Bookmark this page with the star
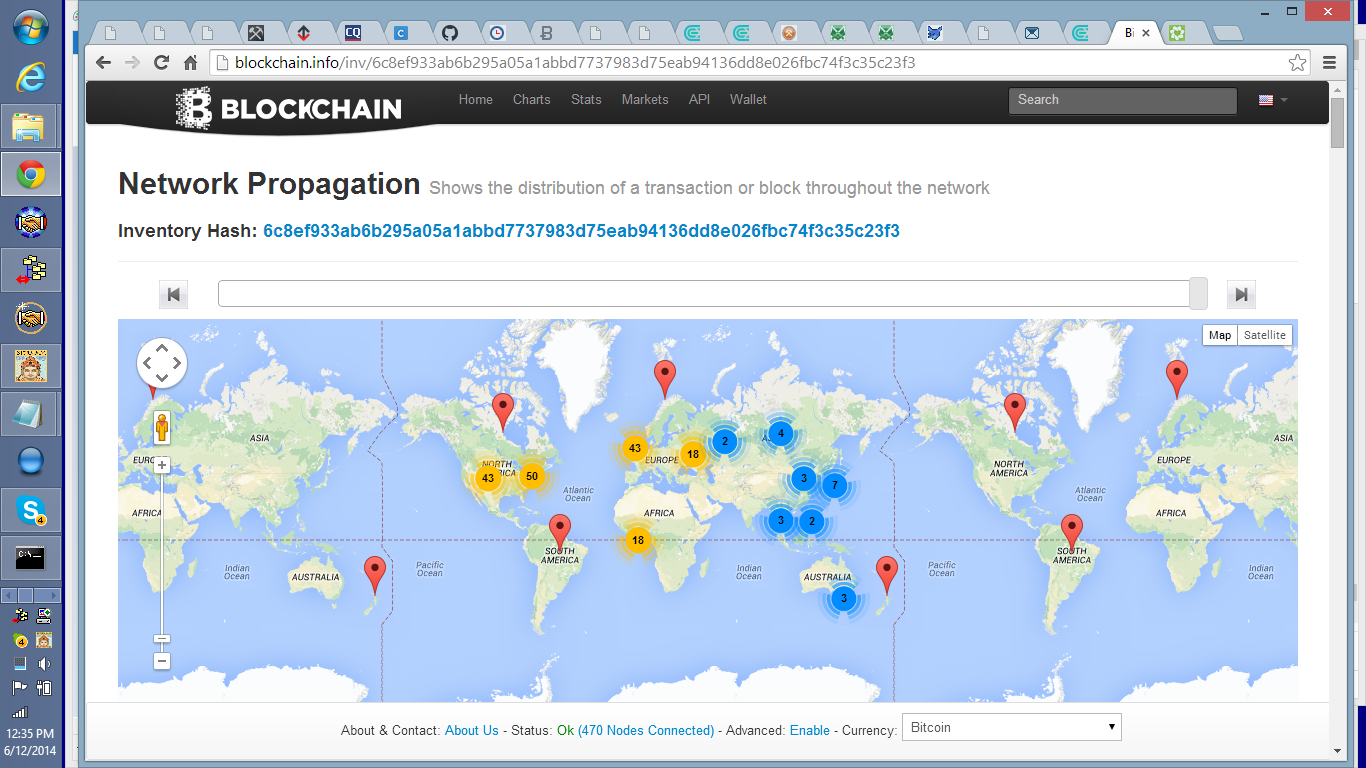Image resolution: width=1366 pixels, height=768 pixels. click(1297, 62)
